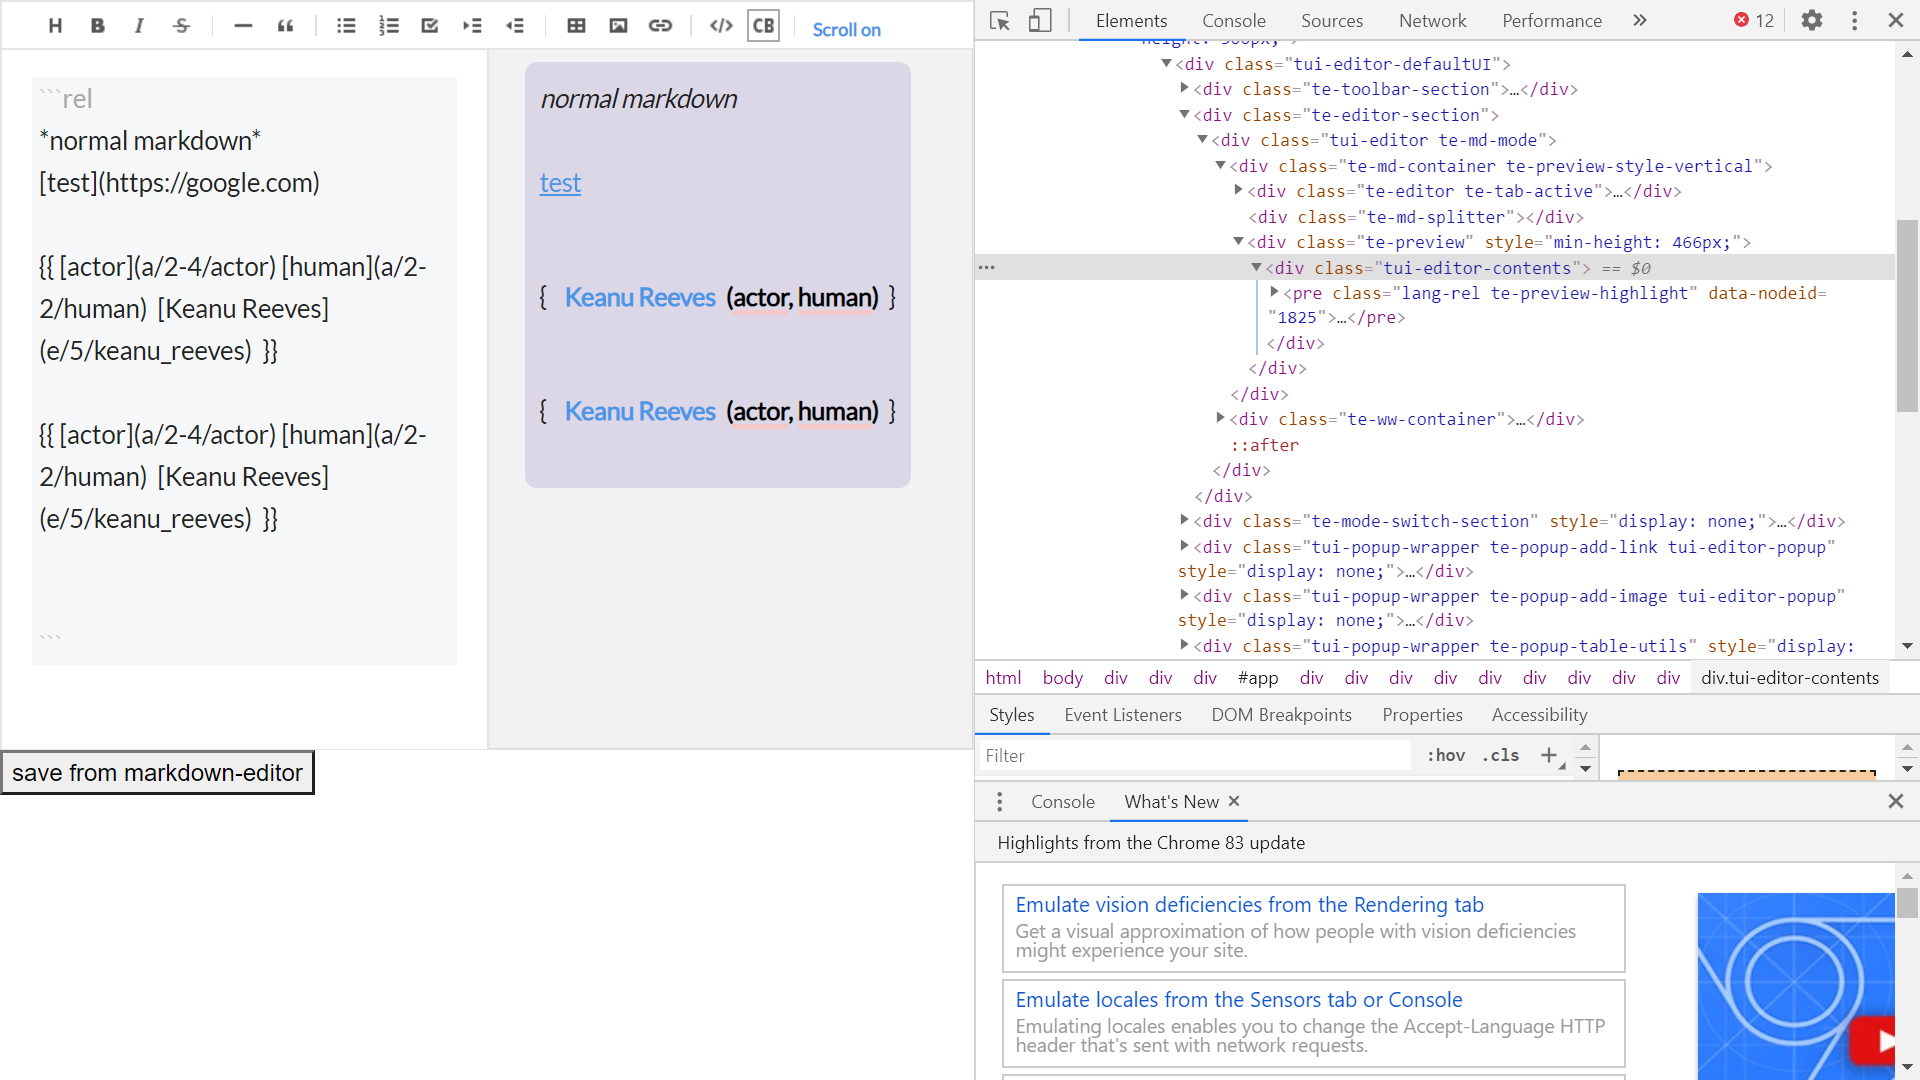Expand the te-toolbar-section div node
Viewport: 1920px width, 1080px height.
(1185, 89)
